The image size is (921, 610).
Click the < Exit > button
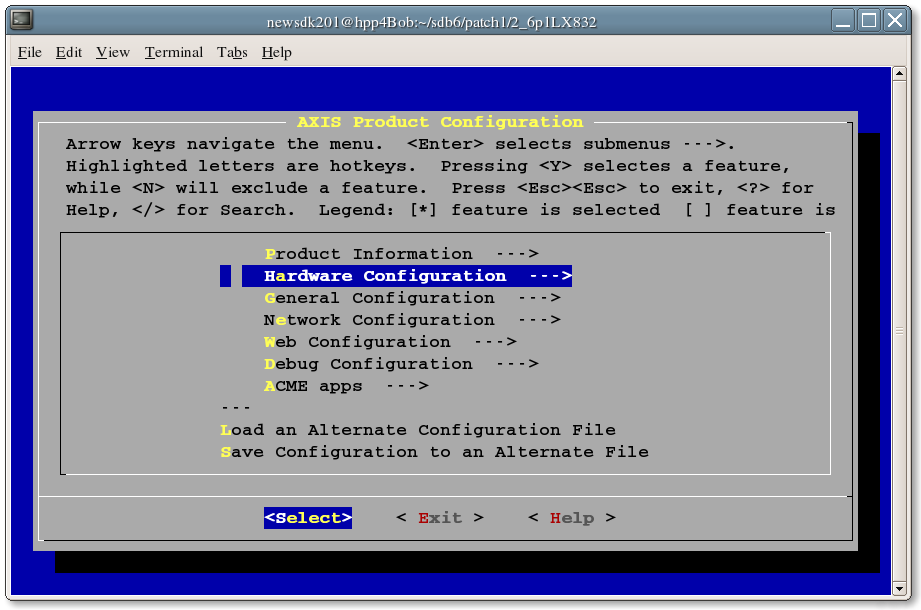[440, 518]
